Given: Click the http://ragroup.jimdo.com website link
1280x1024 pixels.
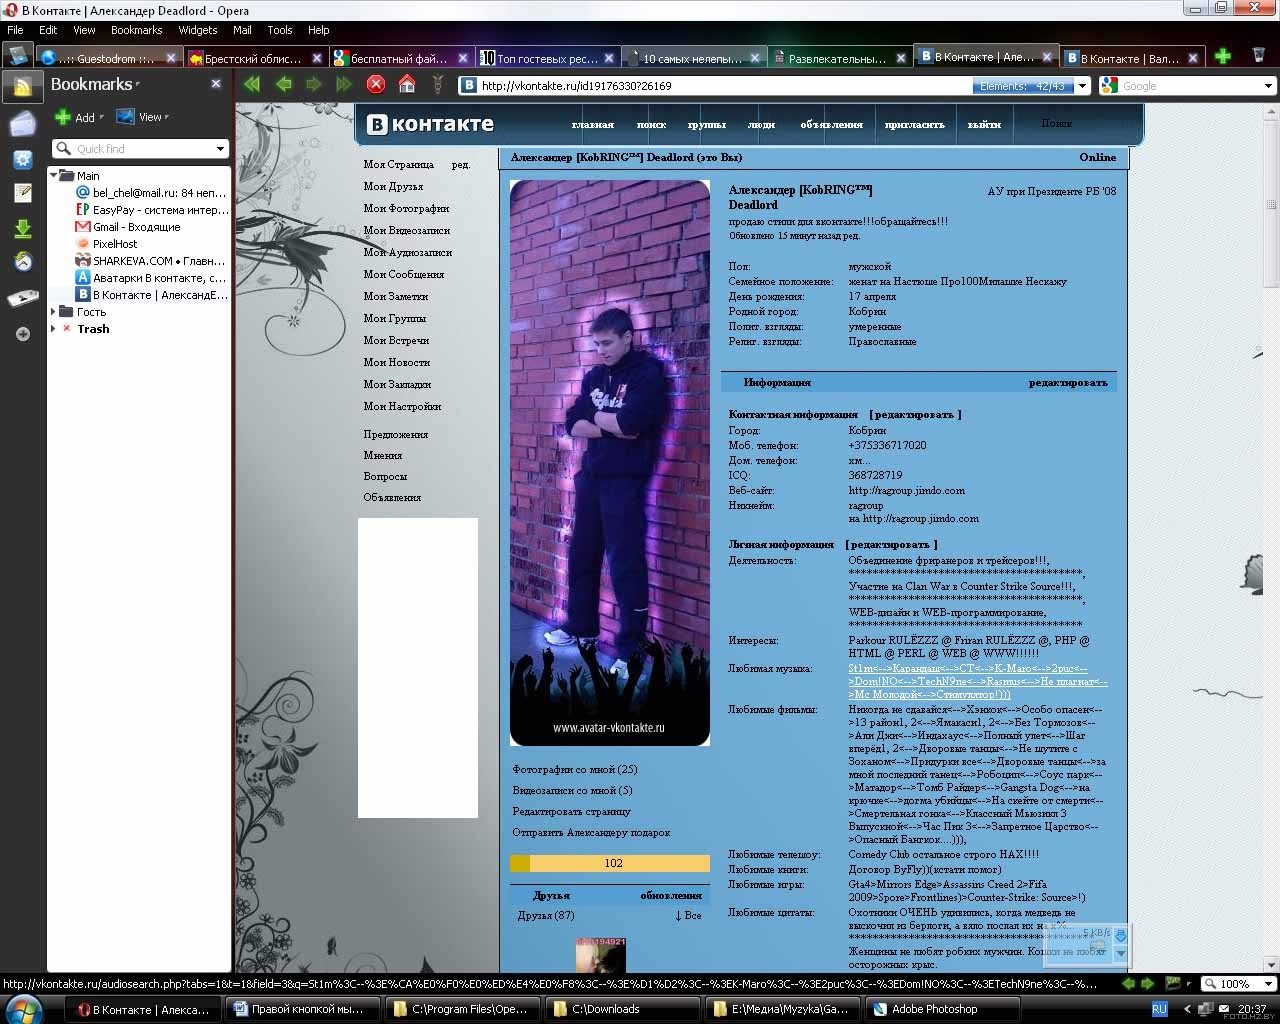Looking at the screenshot, I should pyautogui.click(x=906, y=491).
